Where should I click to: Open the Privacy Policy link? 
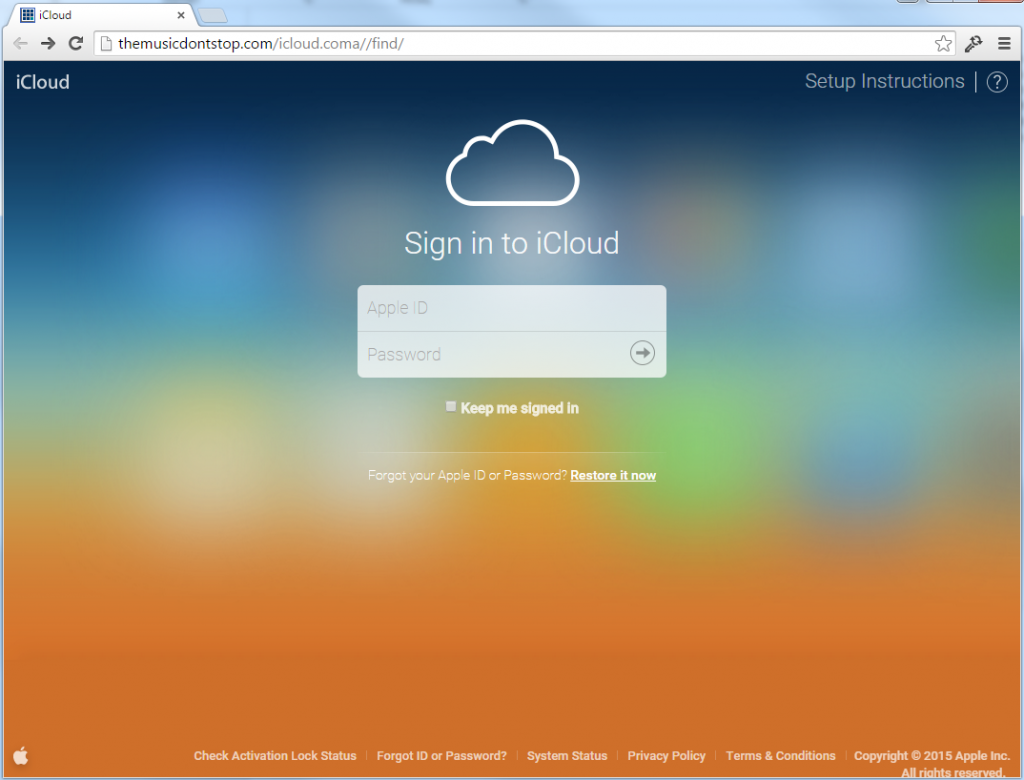(x=666, y=756)
